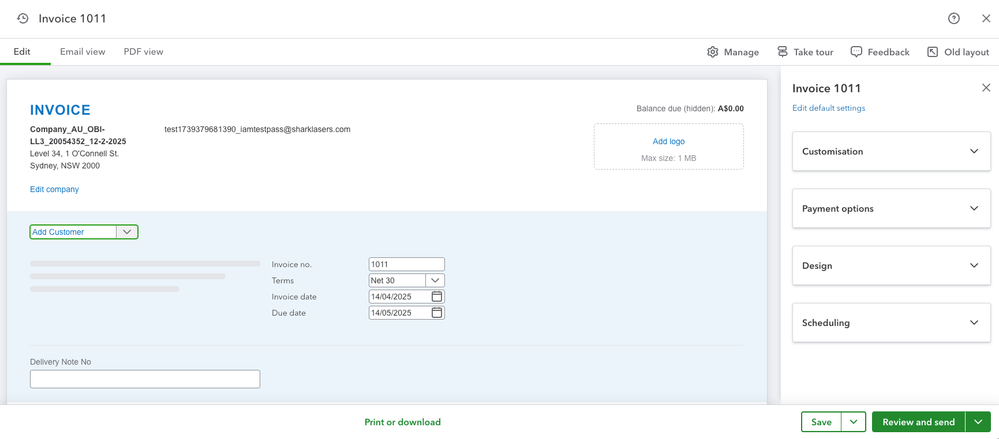Image resolution: width=999 pixels, height=439 pixels.
Task: Close the Invoice 1011 side panel
Action: pos(986,88)
